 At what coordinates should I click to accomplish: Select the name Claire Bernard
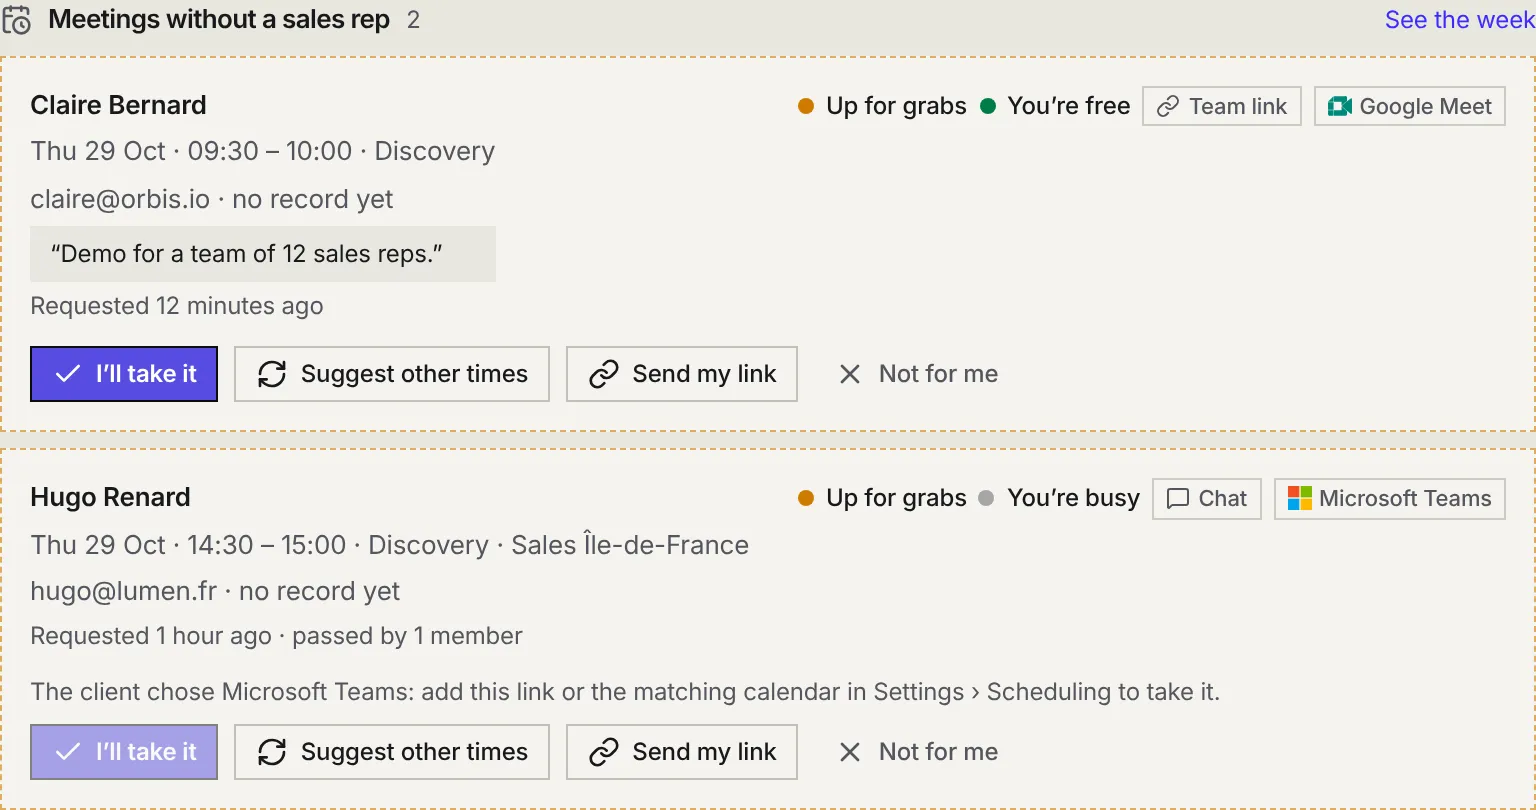pyautogui.click(x=119, y=105)
